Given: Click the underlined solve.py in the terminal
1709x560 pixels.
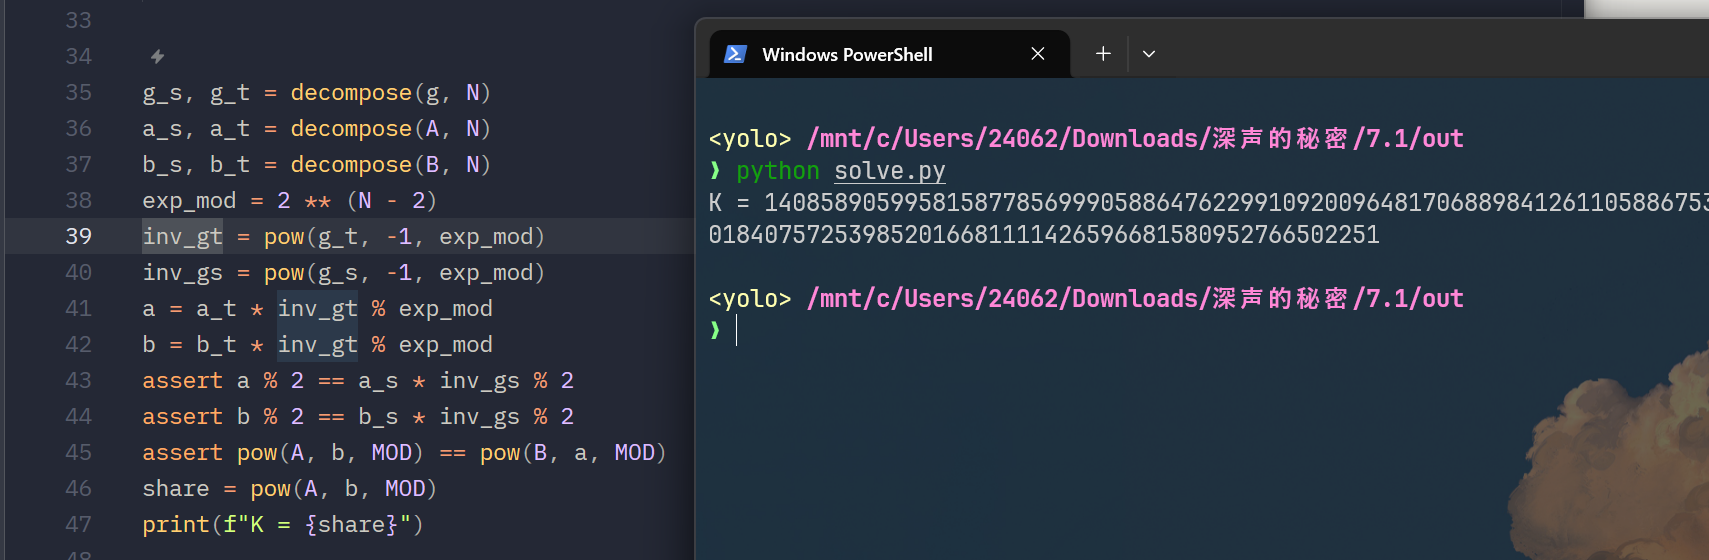Looking at the screenshot, I should click(x=890, y=171).
